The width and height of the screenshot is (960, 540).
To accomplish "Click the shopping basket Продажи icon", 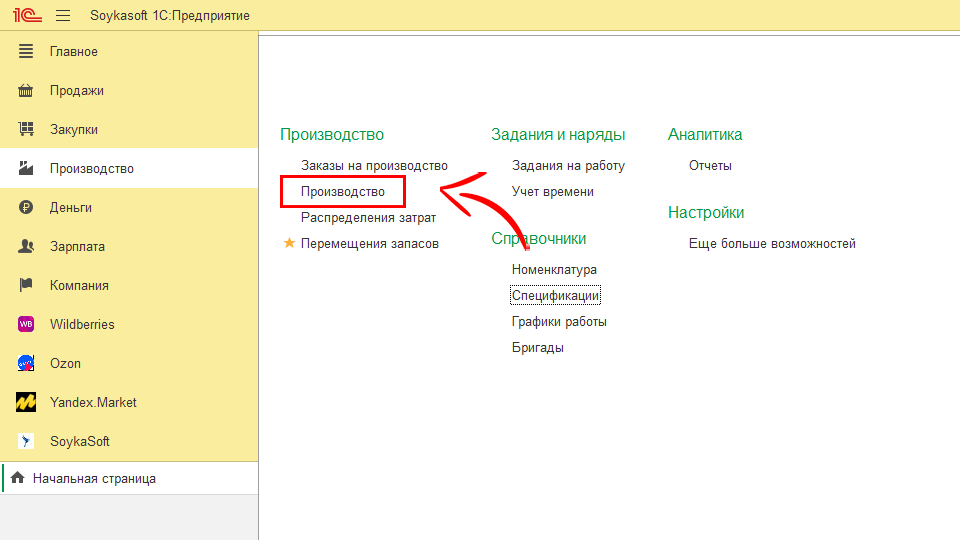I will coord(27,91).
